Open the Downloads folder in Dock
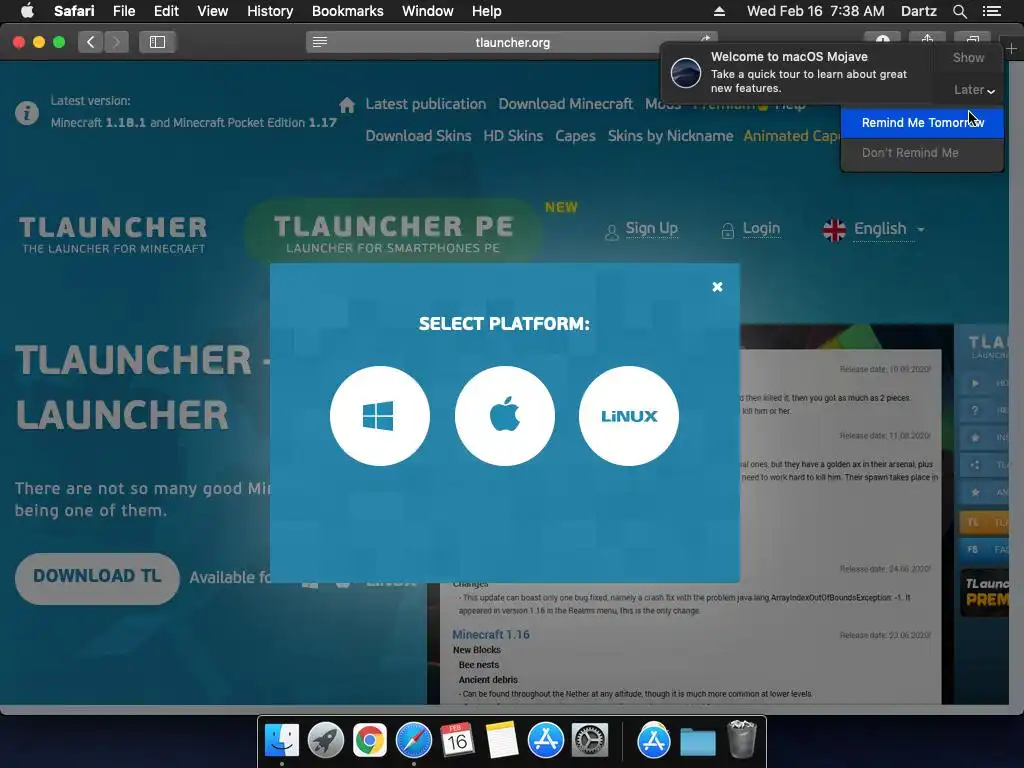This screenshot has height=768, width=1024. coord(697,742)
